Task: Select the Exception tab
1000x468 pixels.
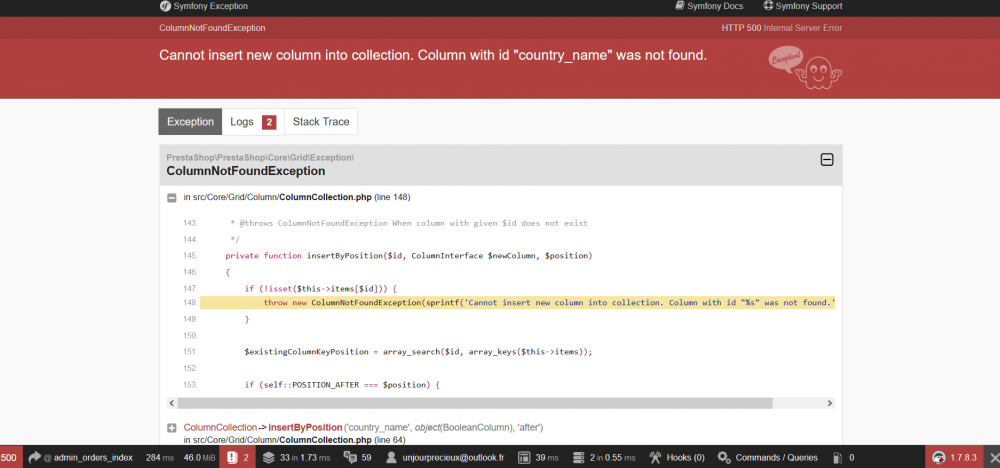Action: coord(190,122)
